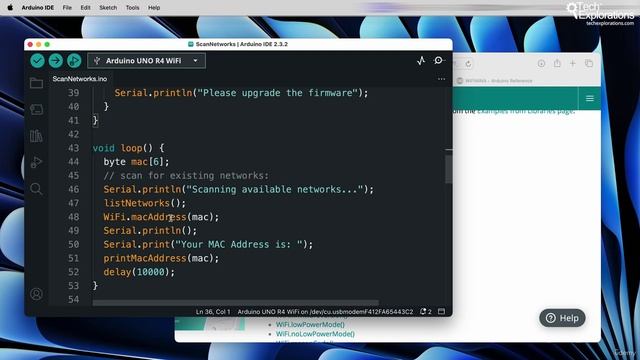Open the tab options three-dots menu

[441, 79]
